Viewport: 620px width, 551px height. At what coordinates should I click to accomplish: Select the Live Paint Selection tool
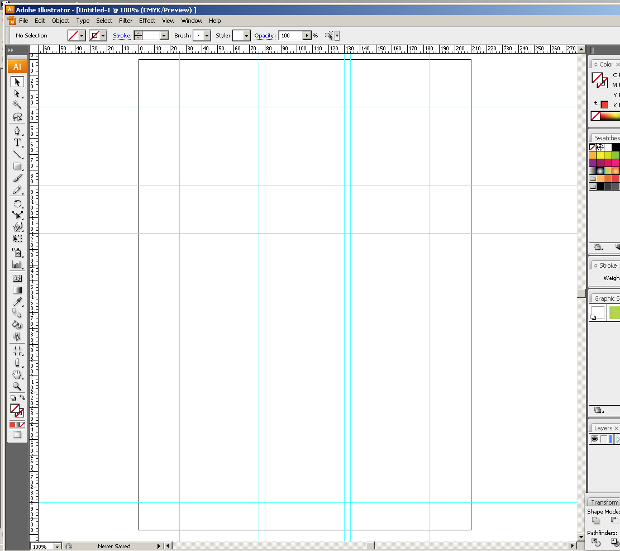click(x=17, y=337)
